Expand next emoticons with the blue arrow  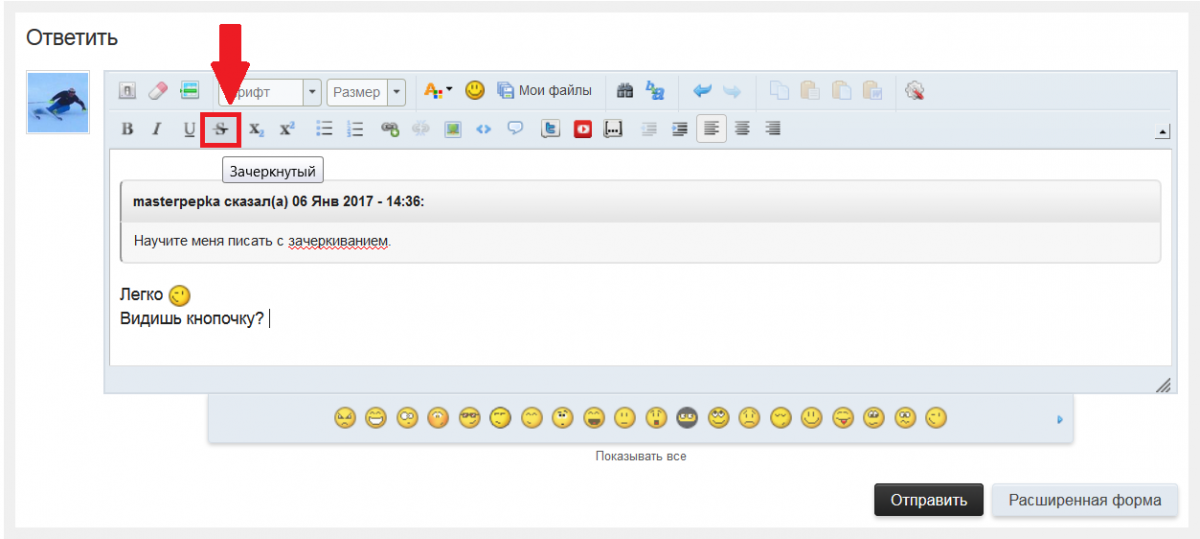tap(1058, 420)
